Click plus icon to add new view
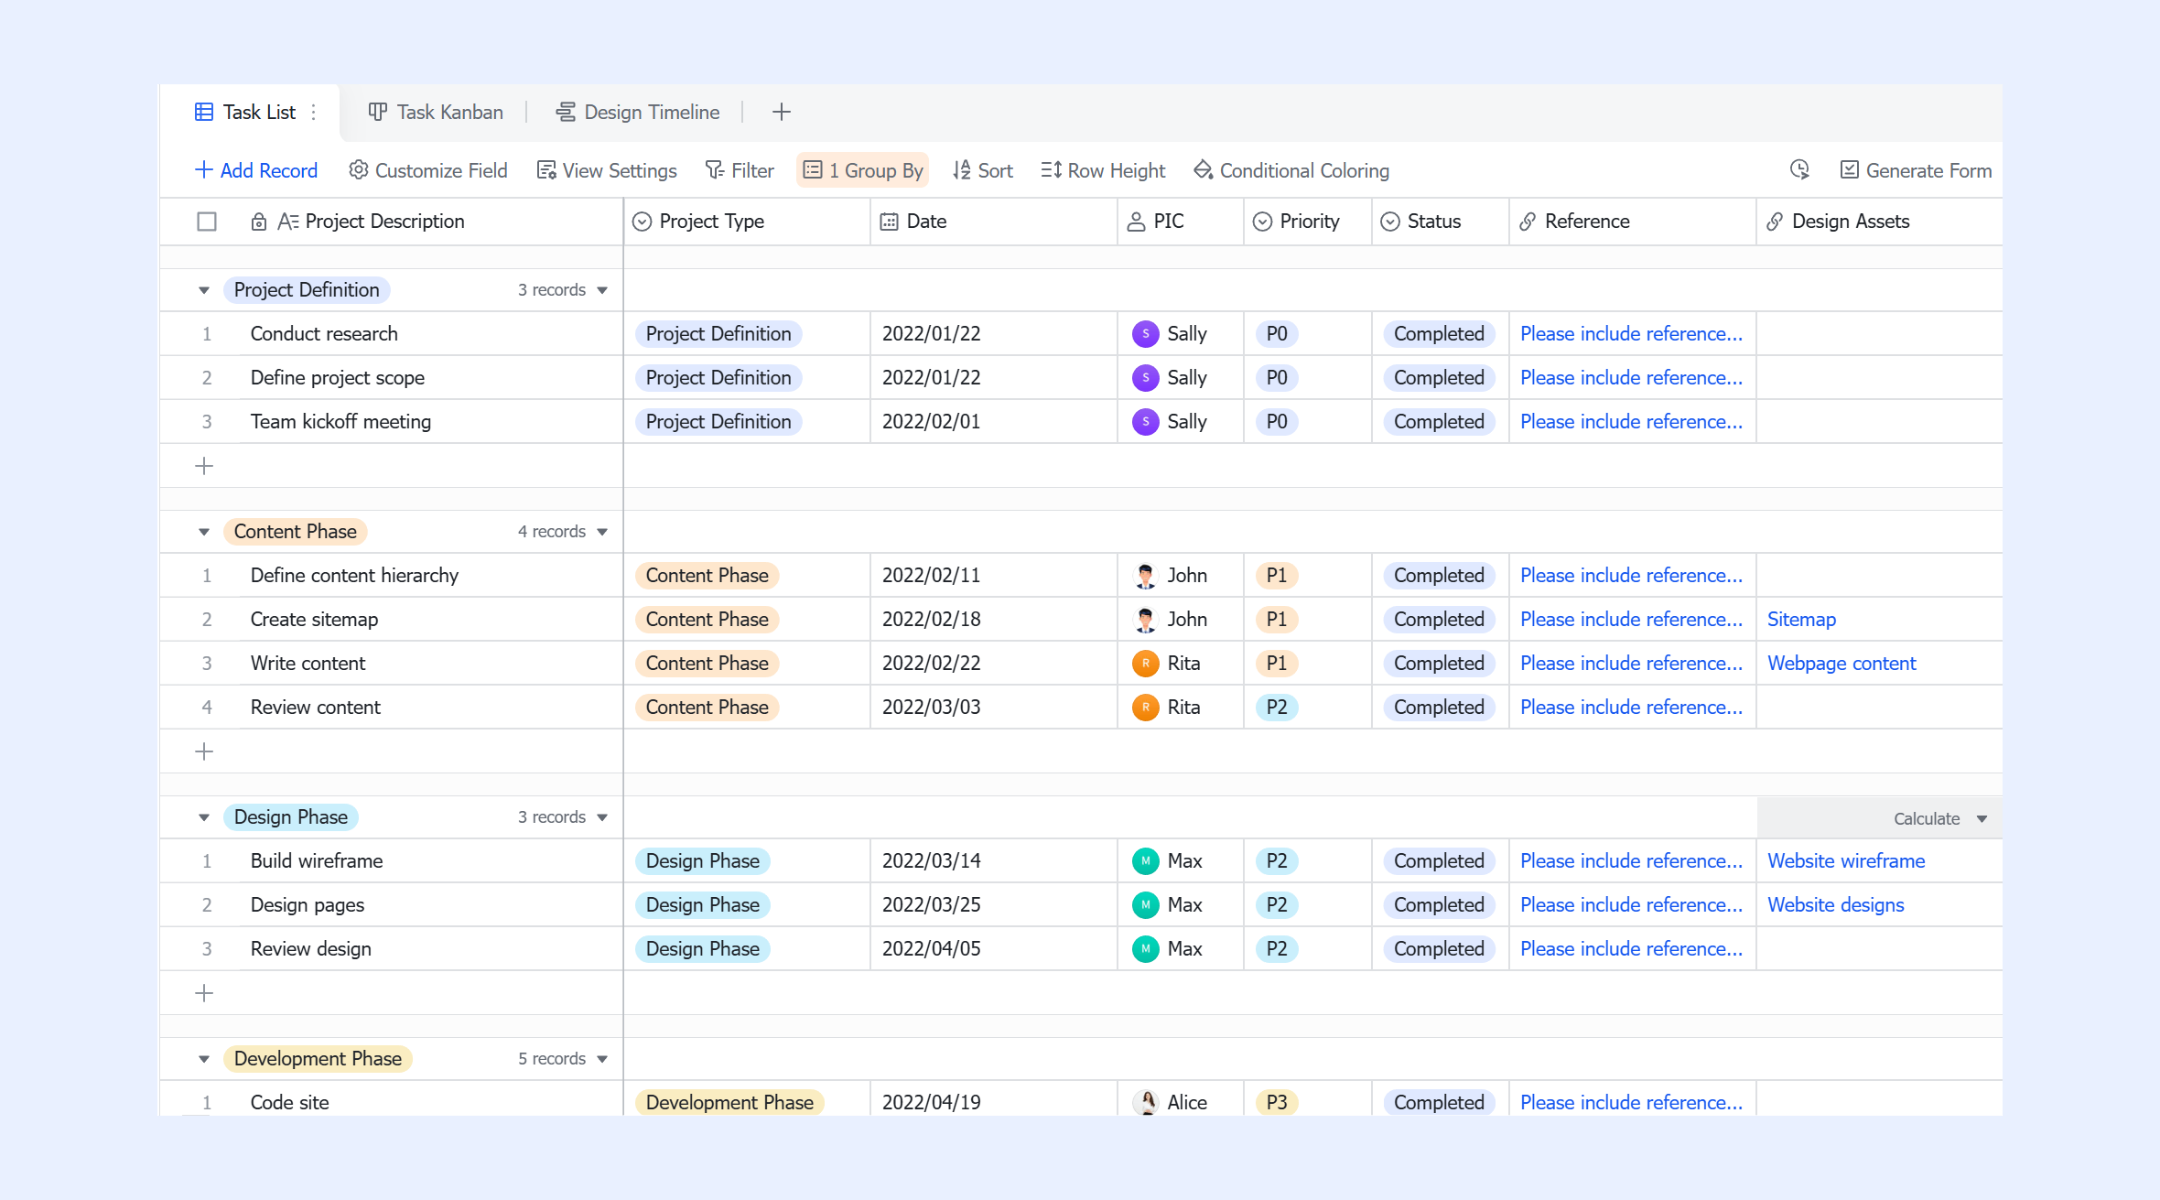Image resolution: width=2160 pixels, height=1200 pixels. pyautogui.click(x=781, y=112)
